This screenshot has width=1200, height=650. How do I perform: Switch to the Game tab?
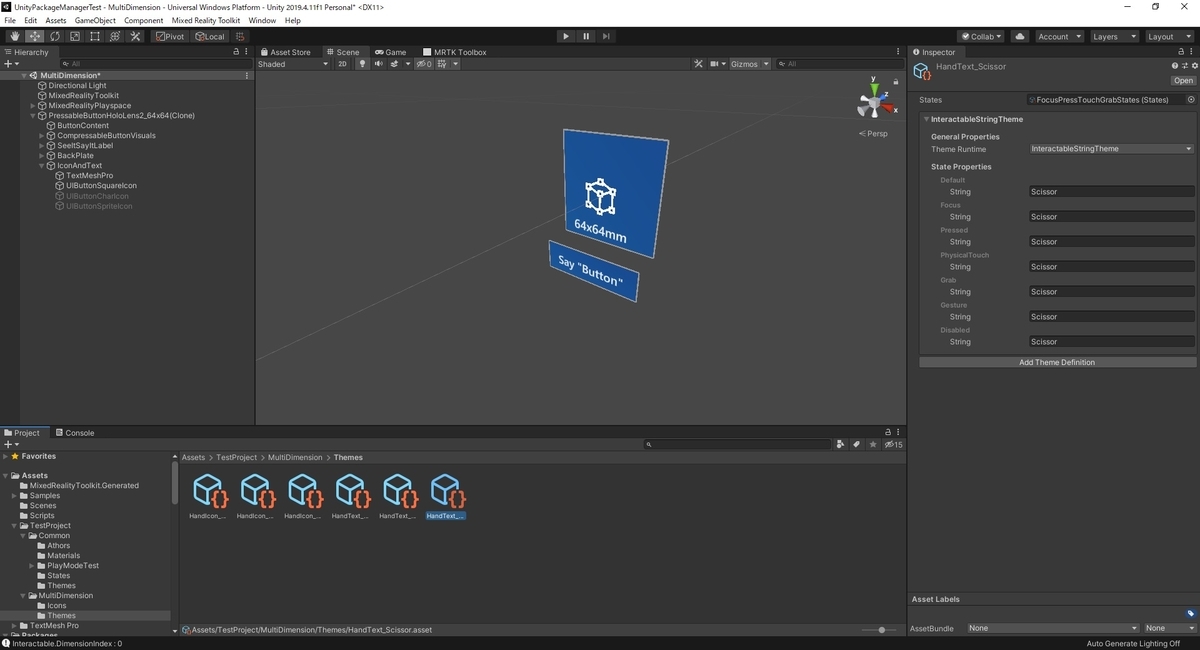[390, 52]
